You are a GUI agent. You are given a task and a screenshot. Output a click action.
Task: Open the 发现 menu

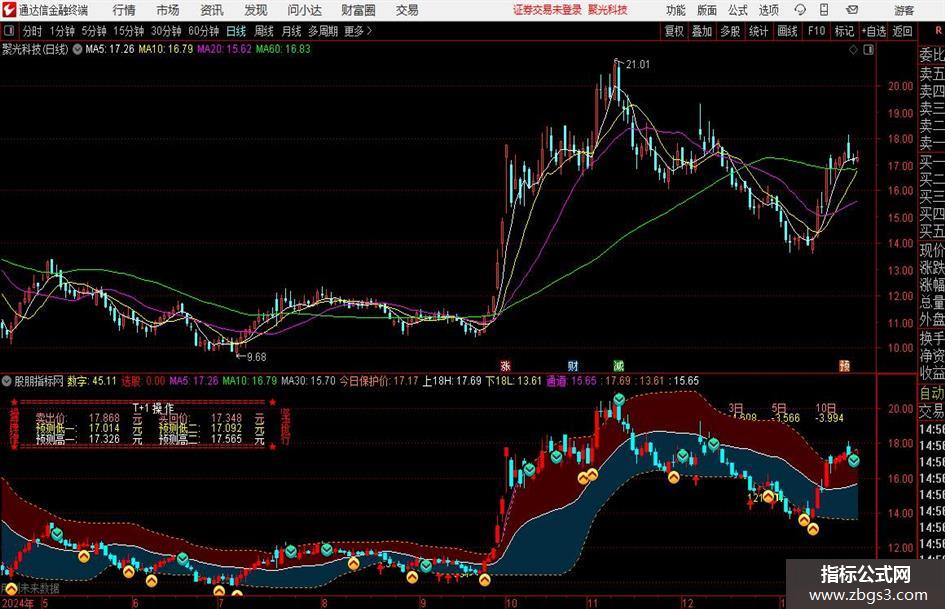pyautogui.click(x=256, y=10)
